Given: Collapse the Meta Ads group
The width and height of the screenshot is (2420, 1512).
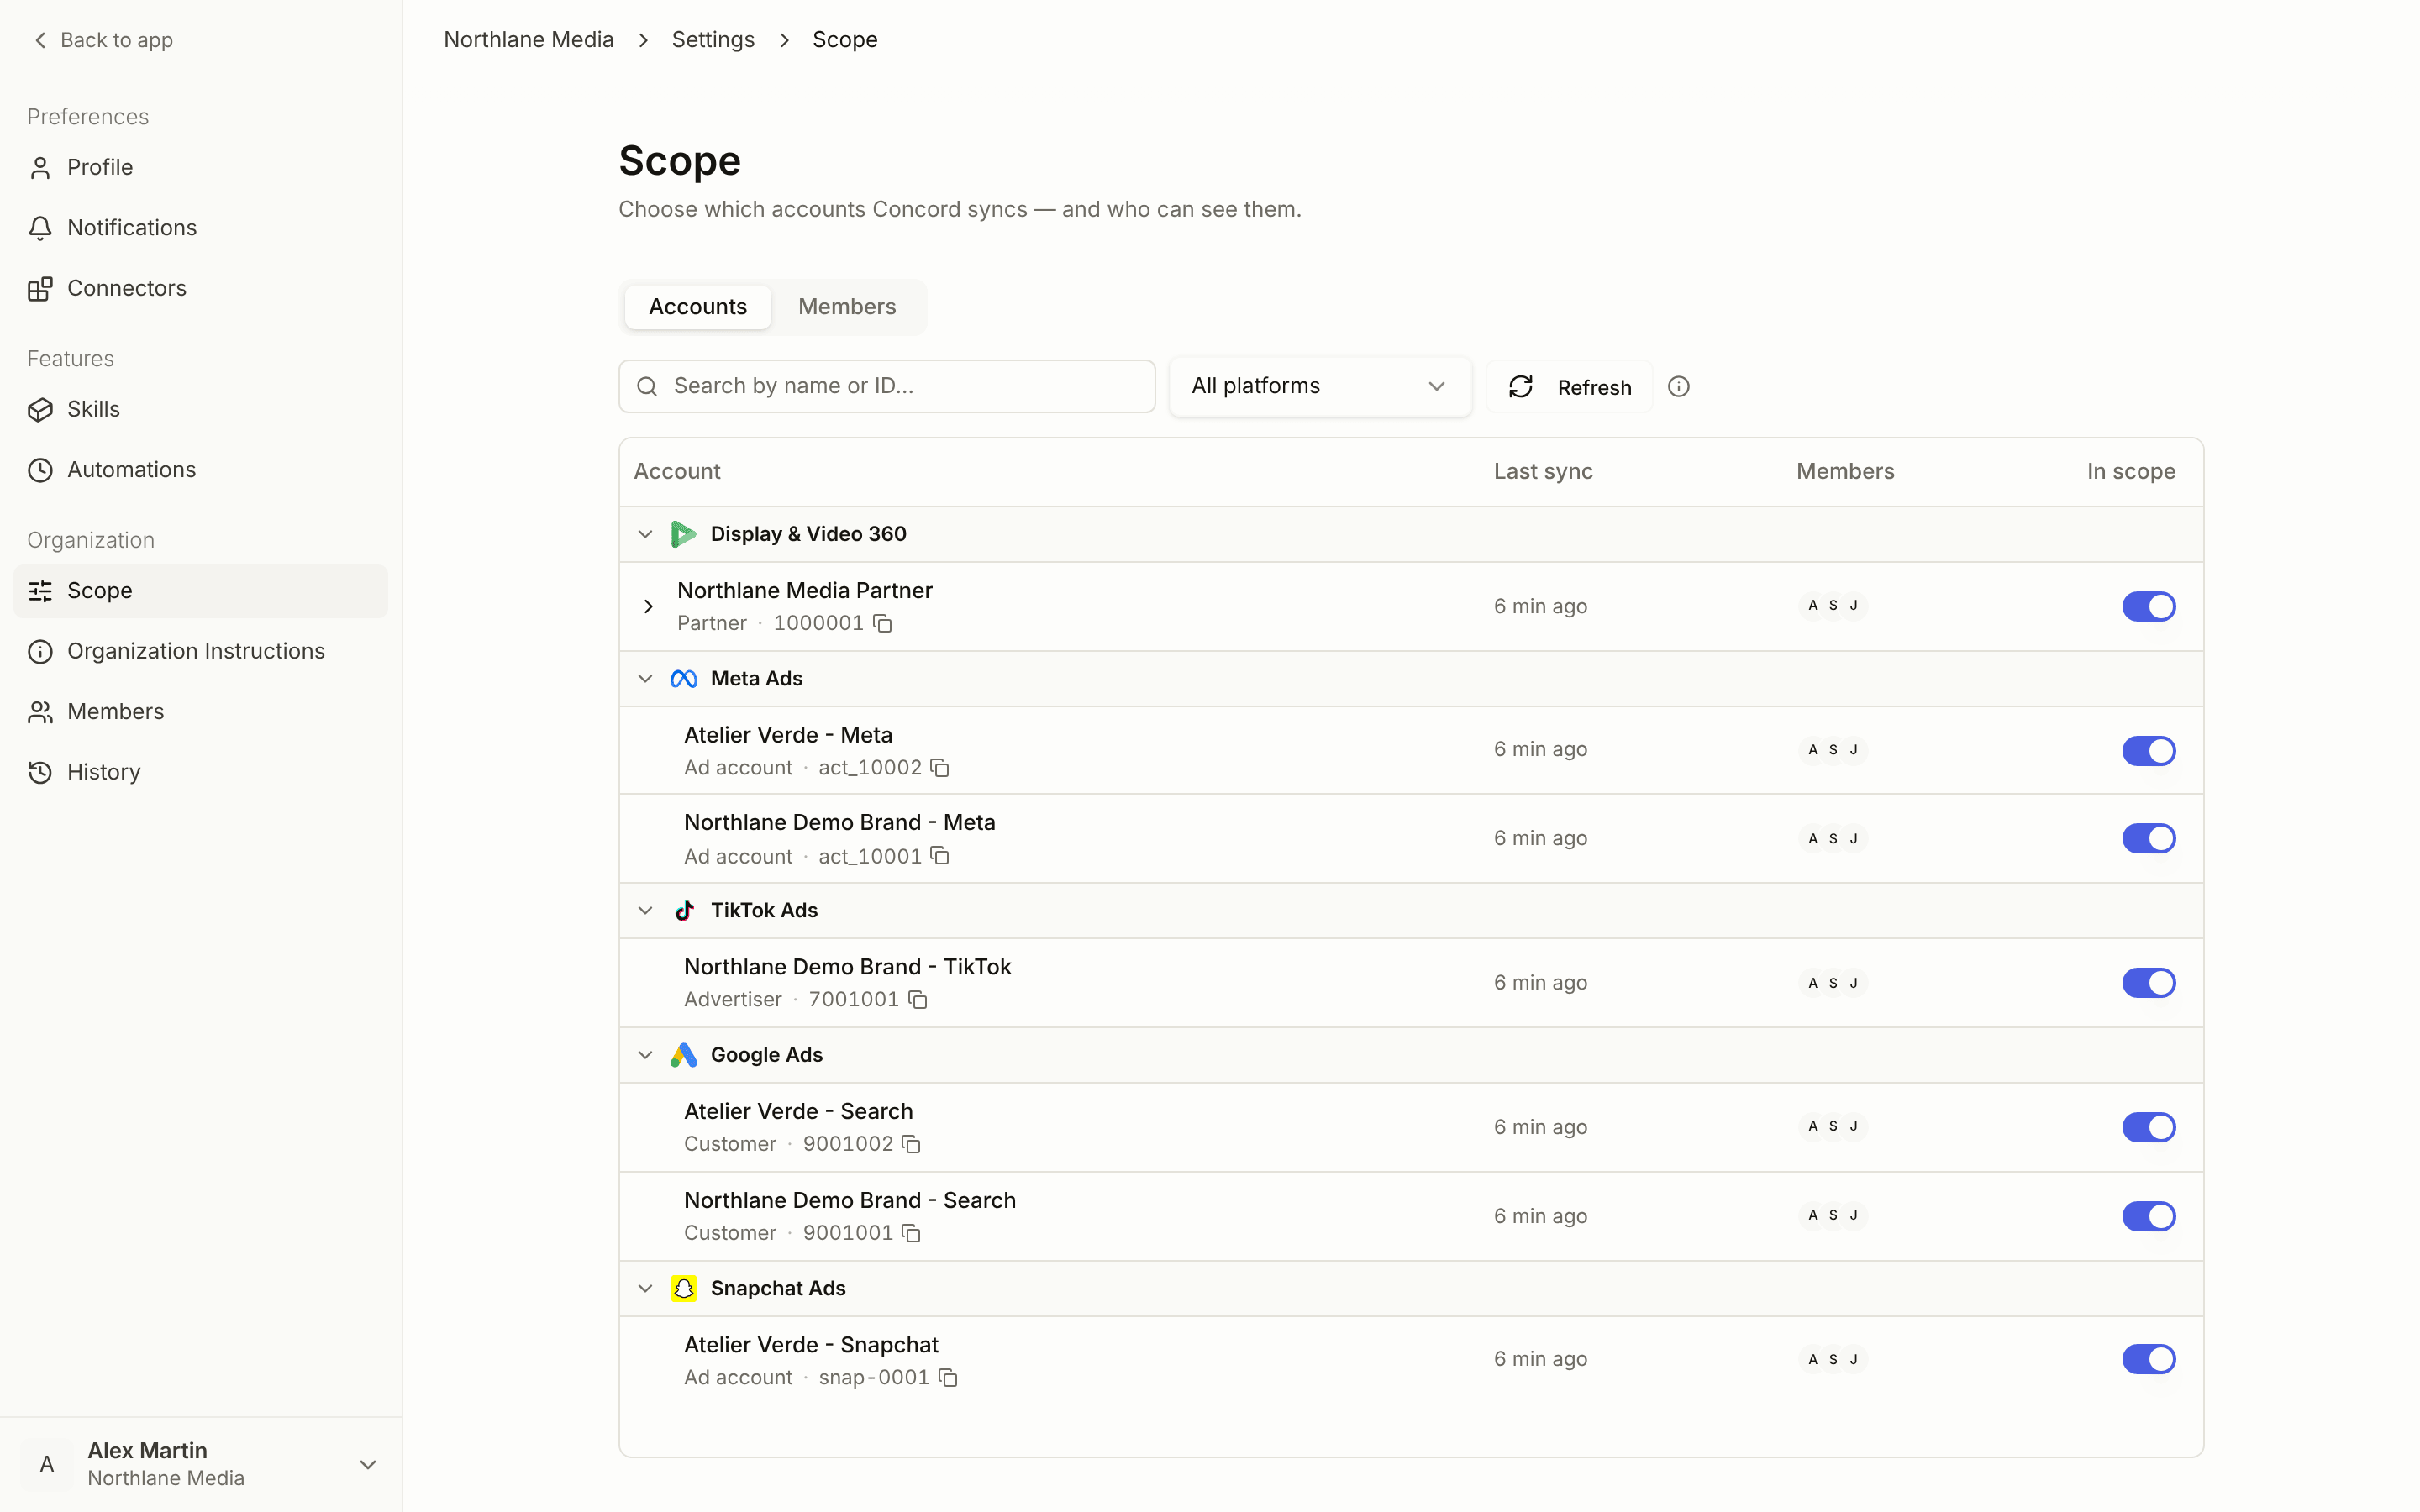Looking at the screenshot, I should click(x=645, y=679).
